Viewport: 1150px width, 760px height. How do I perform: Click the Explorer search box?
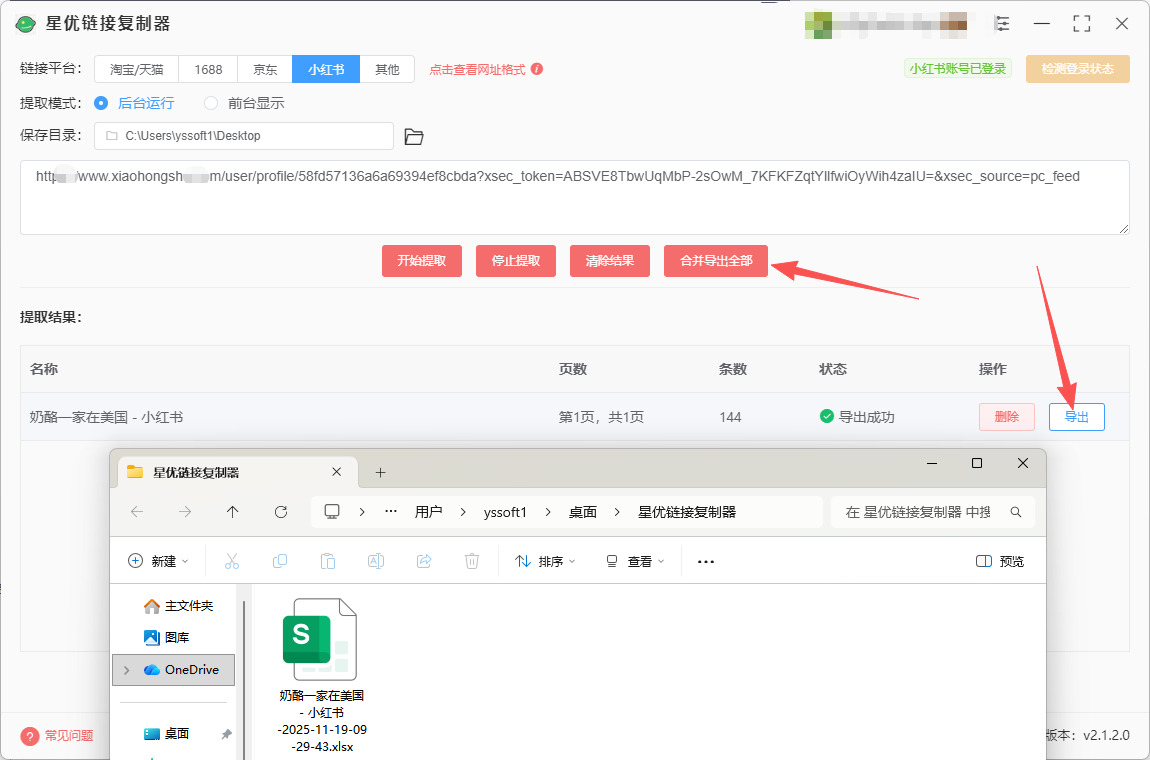click(932, 512)
